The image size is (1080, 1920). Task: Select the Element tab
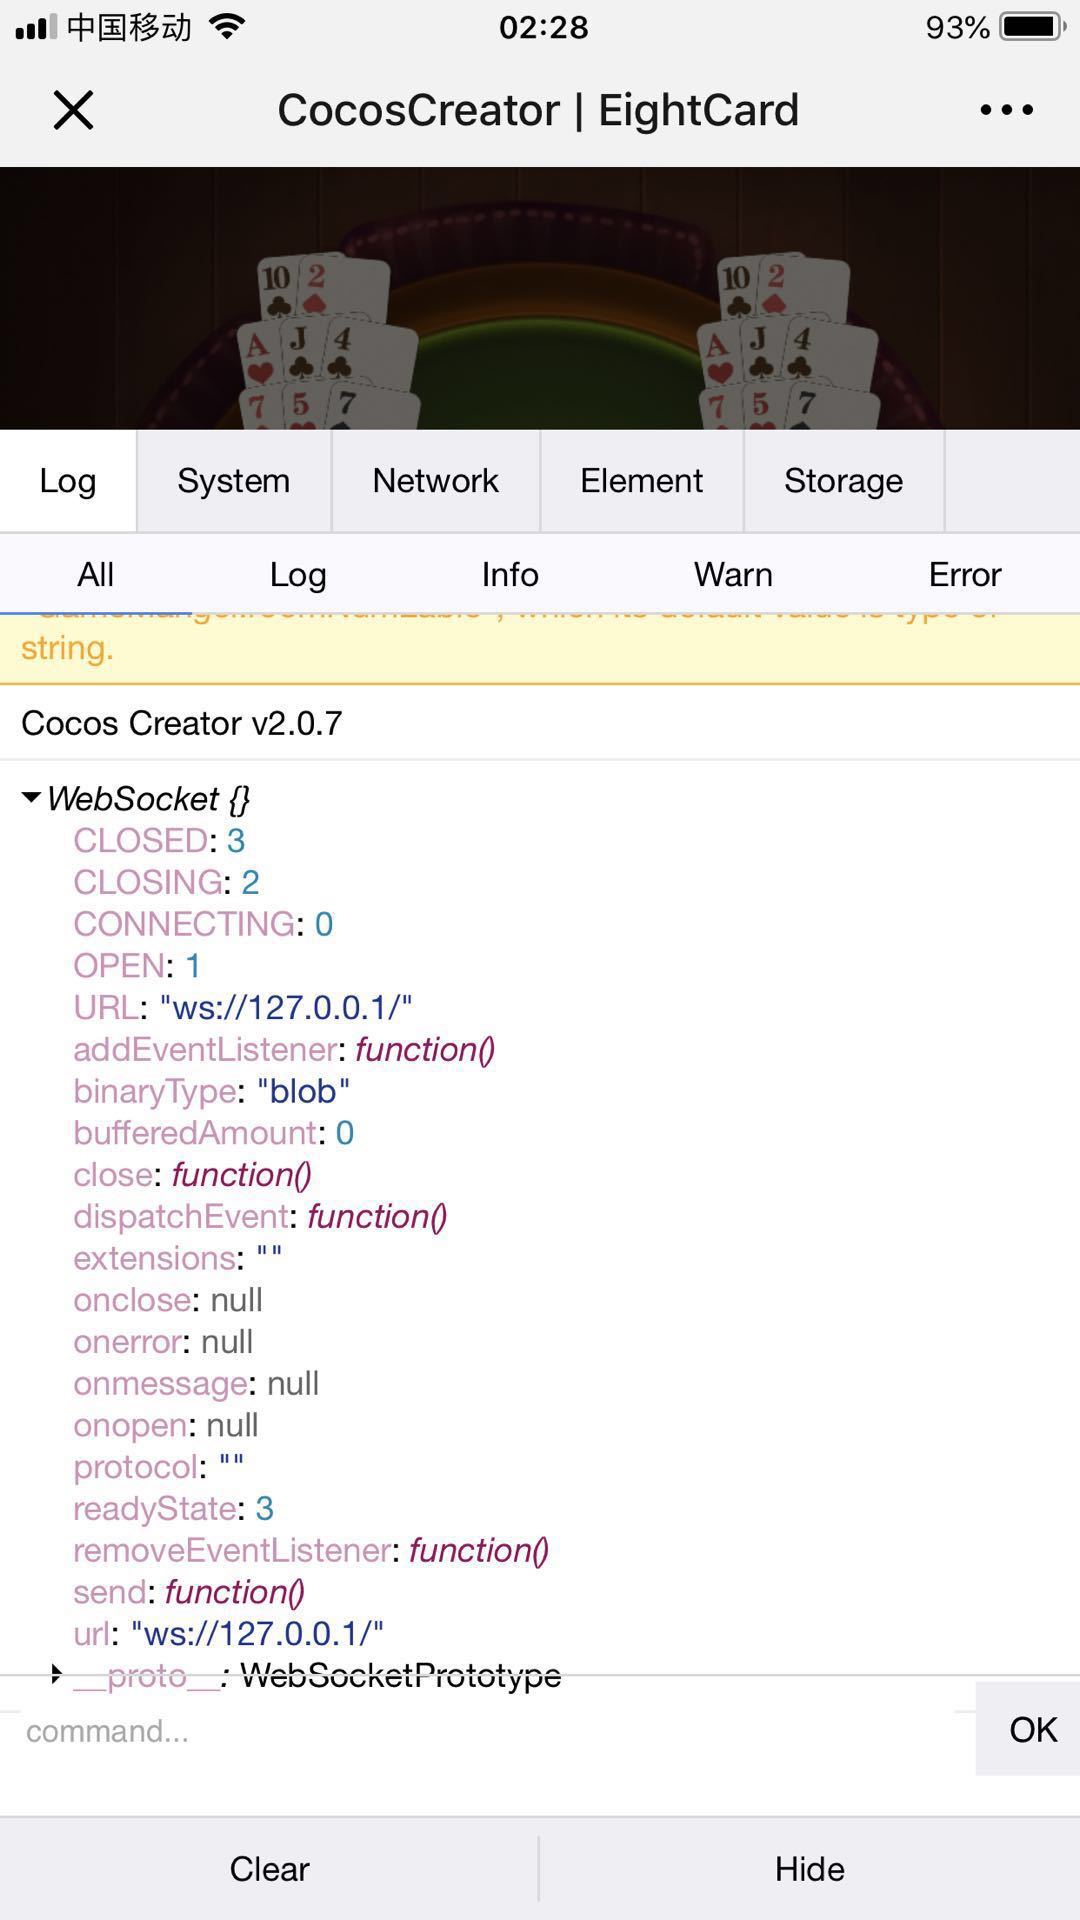[641, 481]
